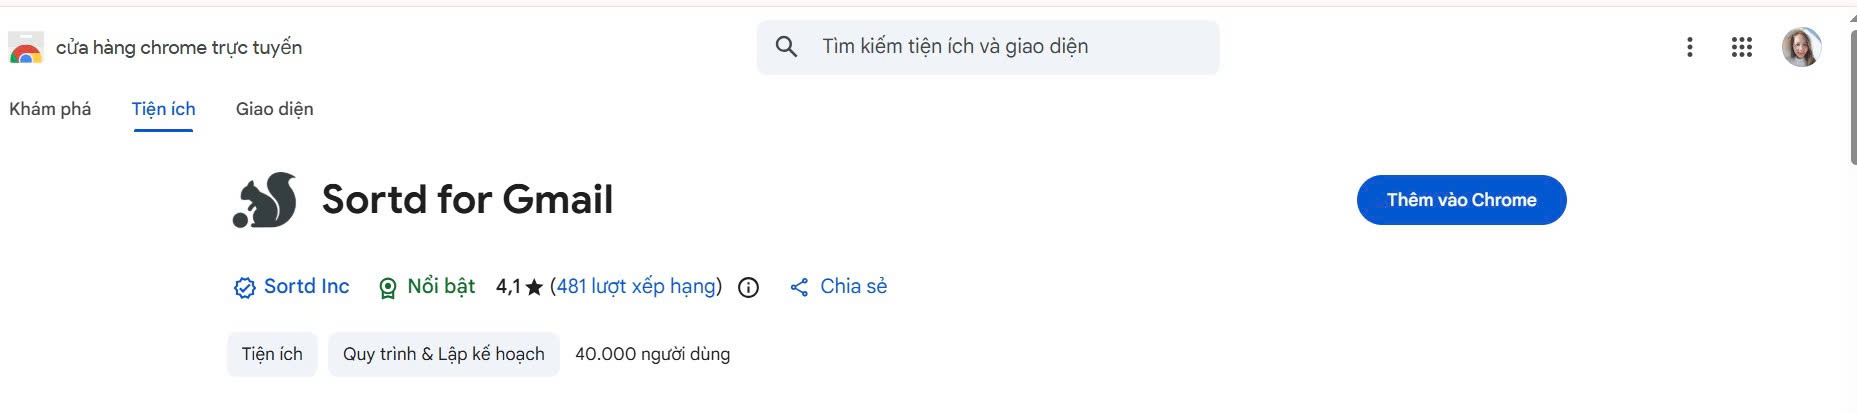Click the page vertical scrollbar

(x=1852, y=100)
